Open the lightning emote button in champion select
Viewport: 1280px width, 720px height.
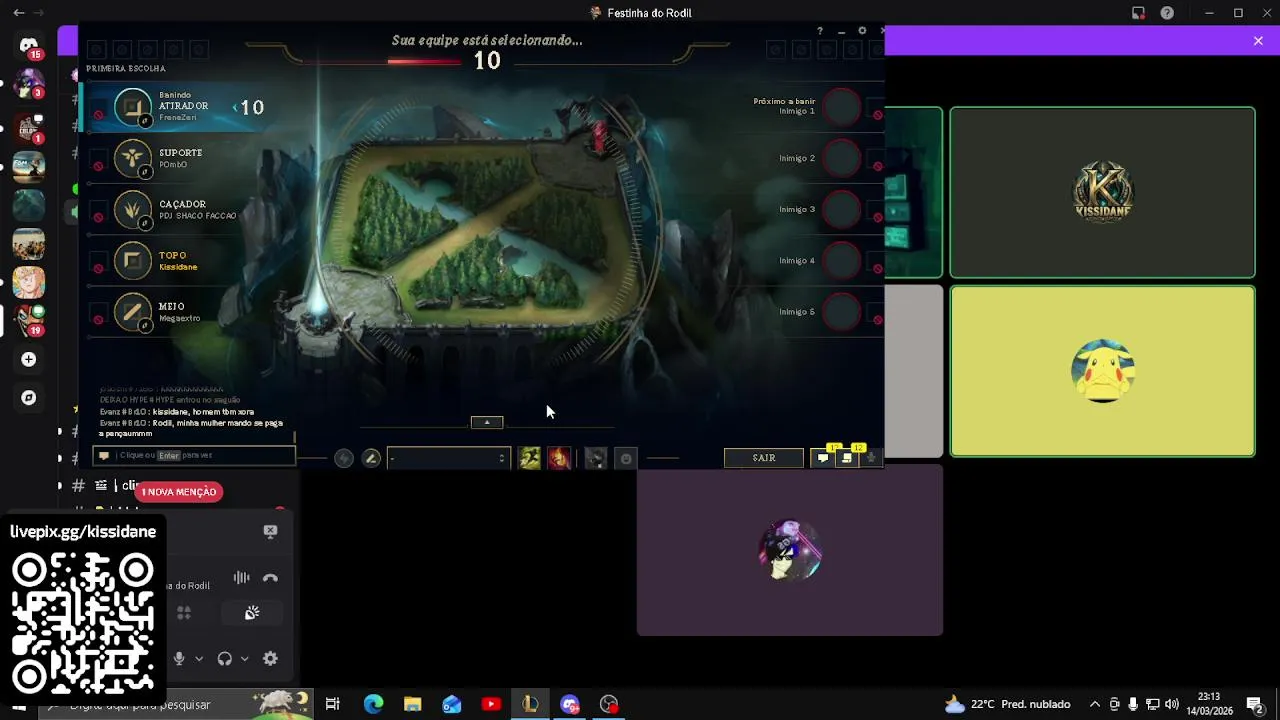pyautogui.click(x=344, y=458)
